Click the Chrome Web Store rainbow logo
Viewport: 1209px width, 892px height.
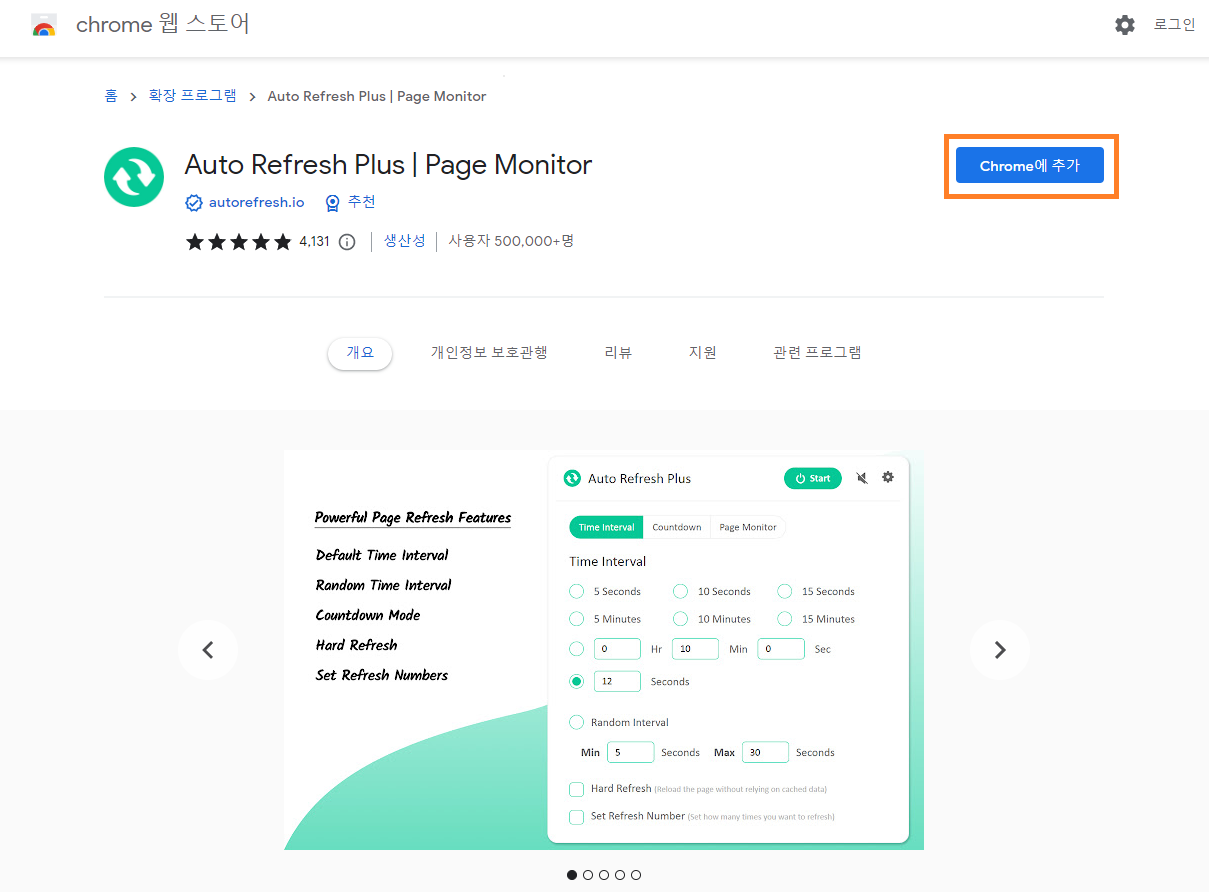[x=44, y=25]
